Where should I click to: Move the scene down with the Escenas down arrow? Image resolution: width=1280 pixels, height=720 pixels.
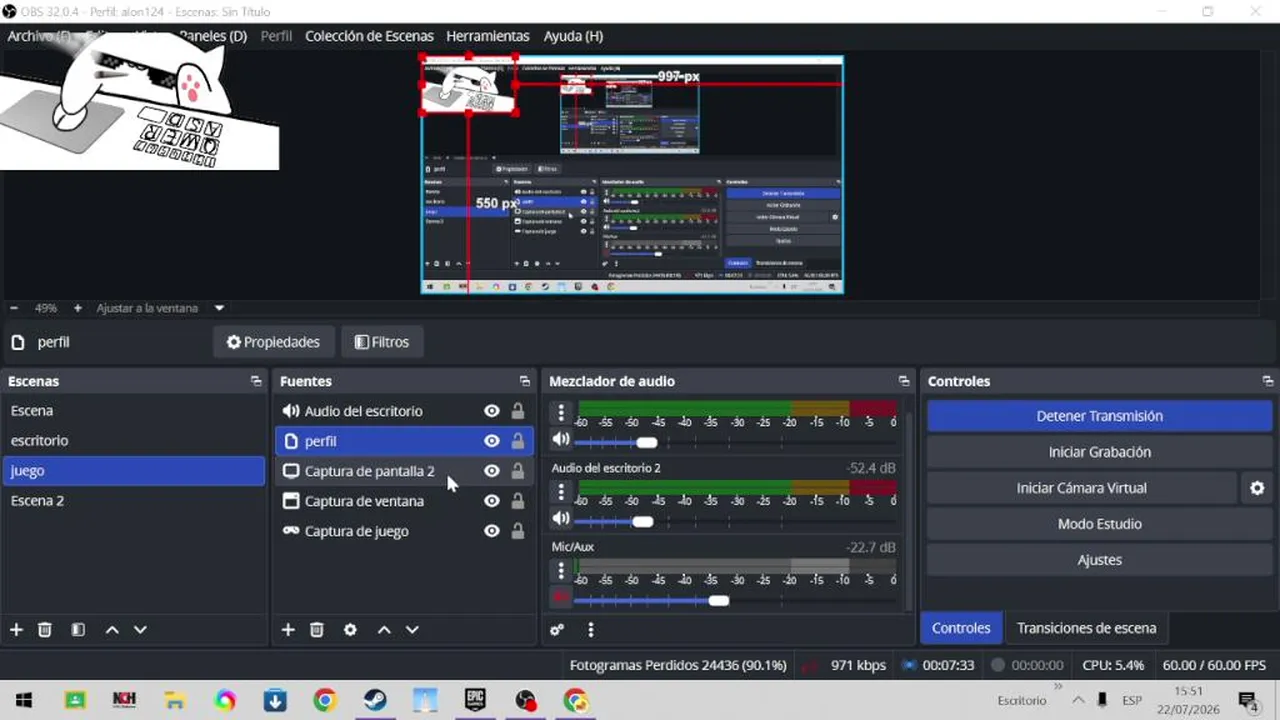[x=140, y=630]
